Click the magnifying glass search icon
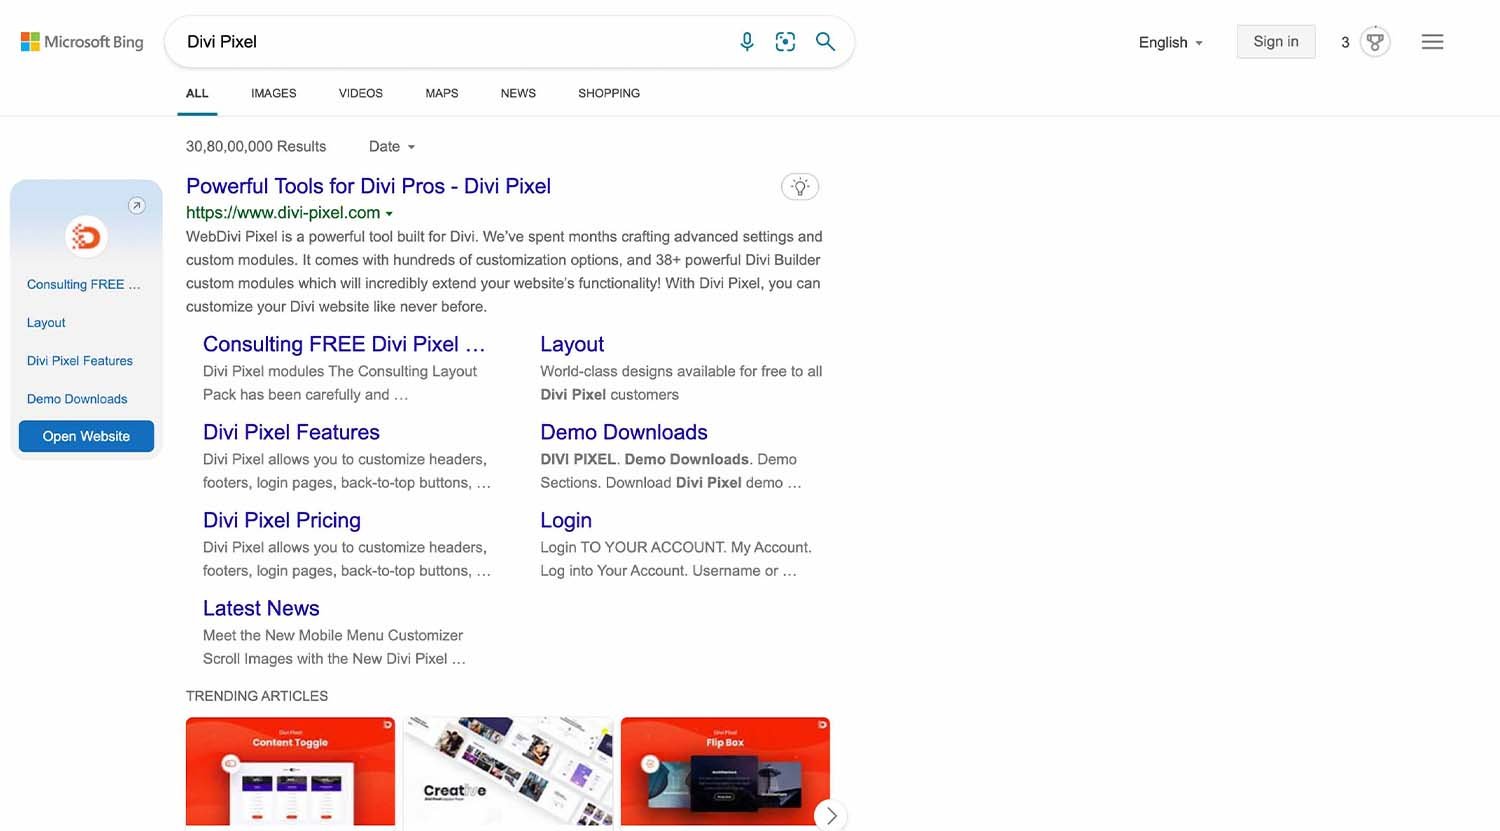1500x831 pixels. coord(825,42)
